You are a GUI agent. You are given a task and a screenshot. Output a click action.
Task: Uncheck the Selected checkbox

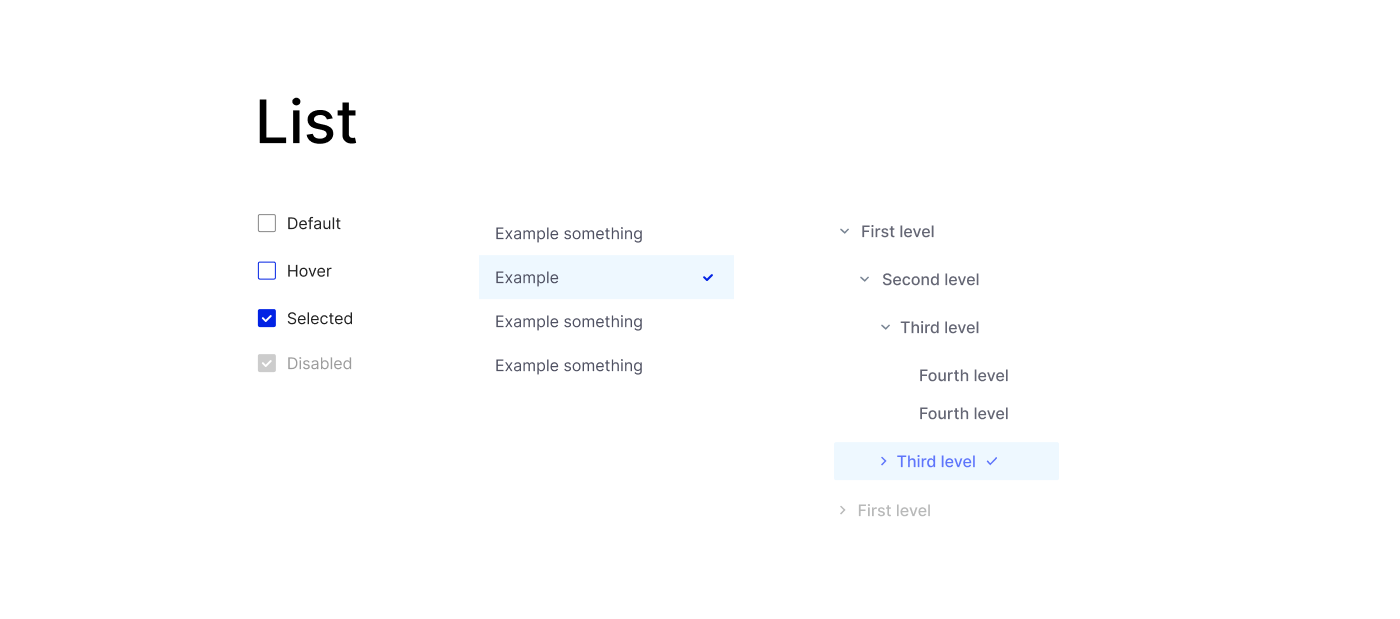coord(267,318)
